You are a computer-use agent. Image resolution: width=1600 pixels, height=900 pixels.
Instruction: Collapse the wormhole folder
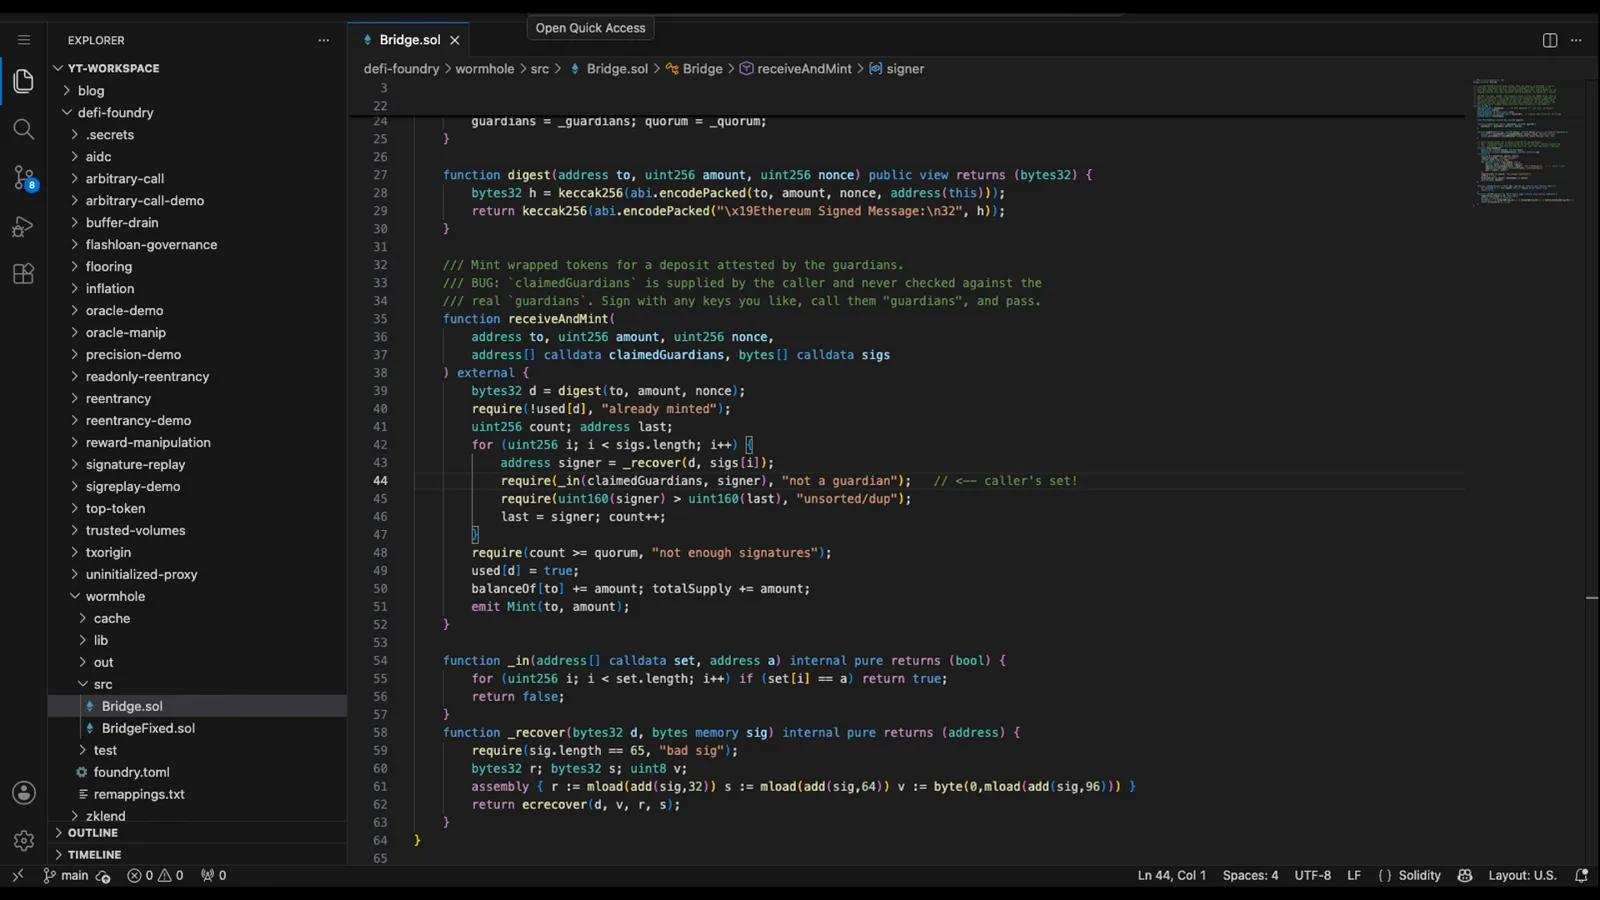(x=115, y=596)
